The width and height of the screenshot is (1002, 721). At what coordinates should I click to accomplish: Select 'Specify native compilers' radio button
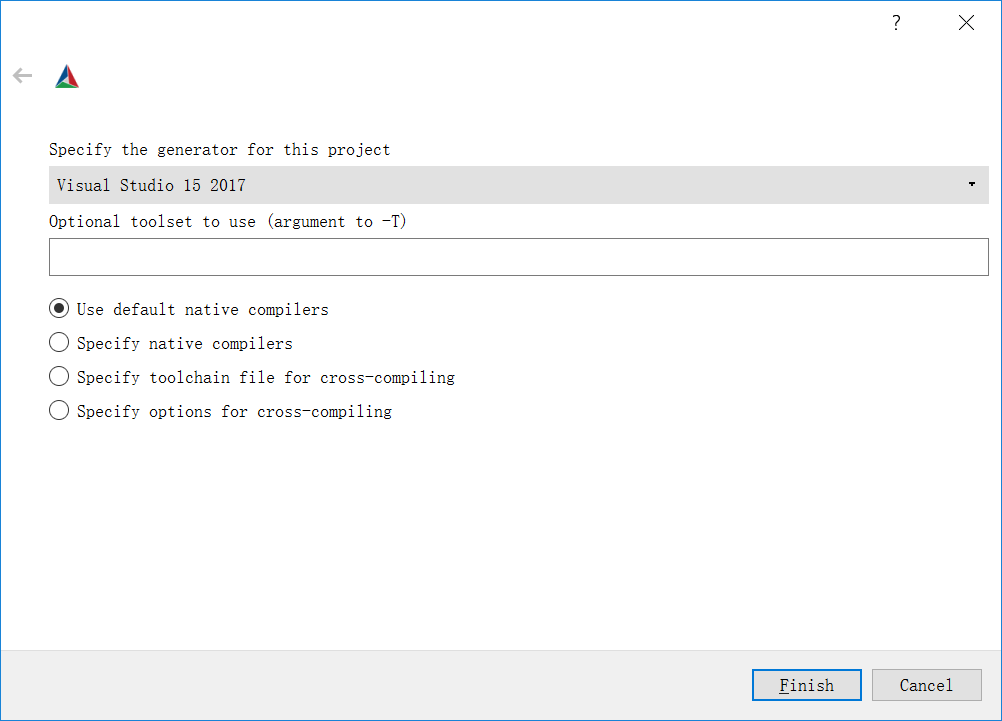click(59, 343)
